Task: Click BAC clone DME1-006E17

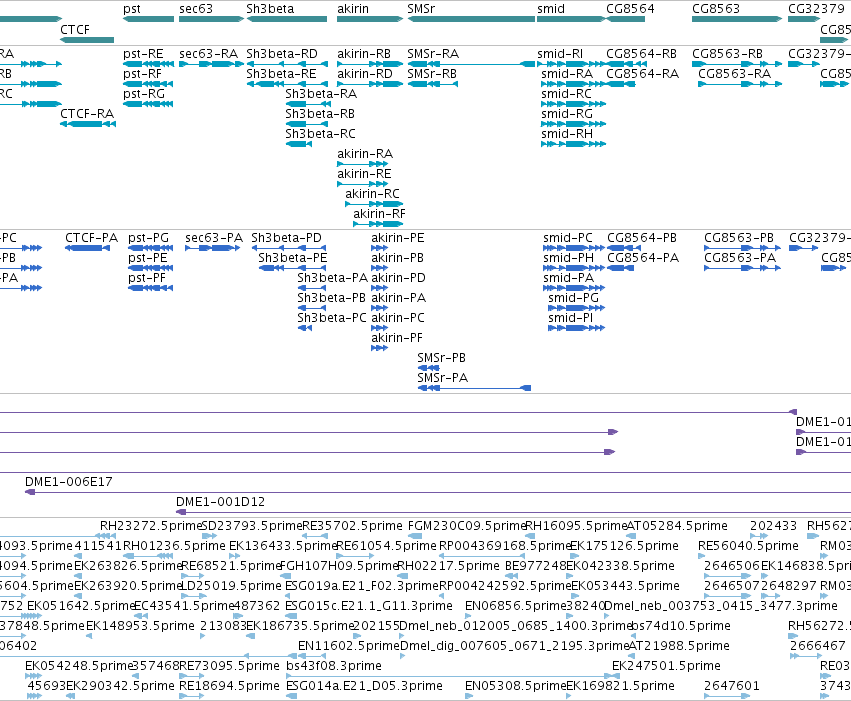Action: [69, 482]
